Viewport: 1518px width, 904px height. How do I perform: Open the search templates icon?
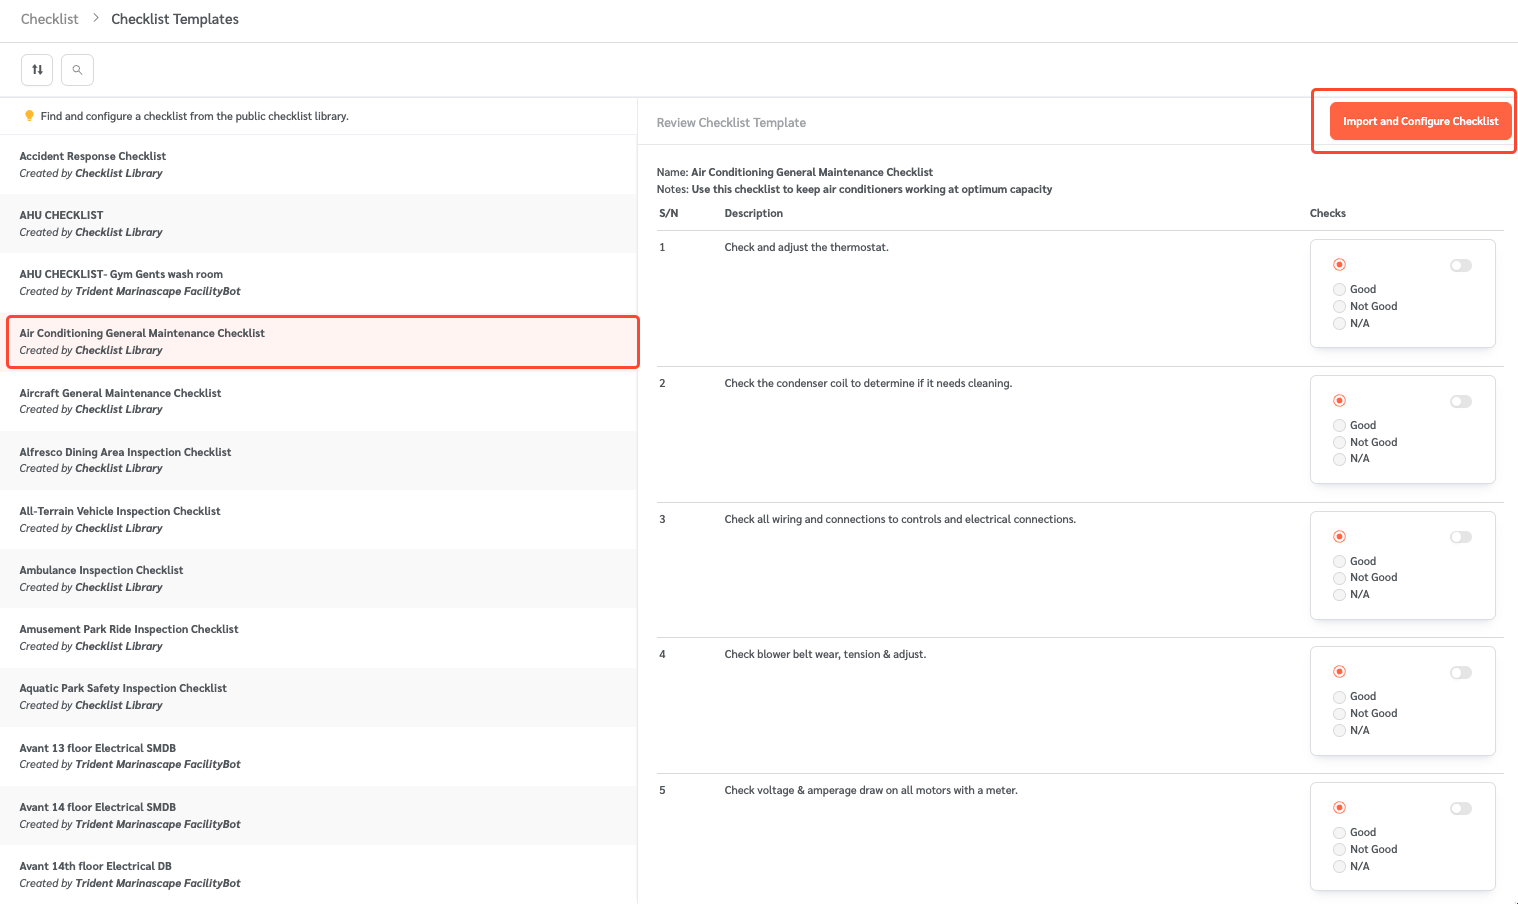77,69
